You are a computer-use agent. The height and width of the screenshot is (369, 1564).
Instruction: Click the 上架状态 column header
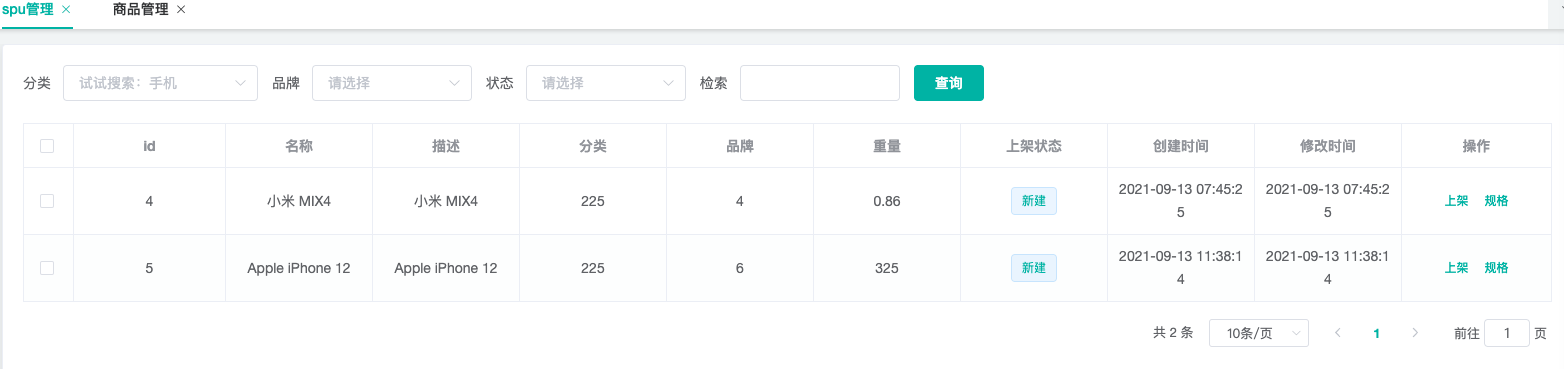(x=1034, y=146)
